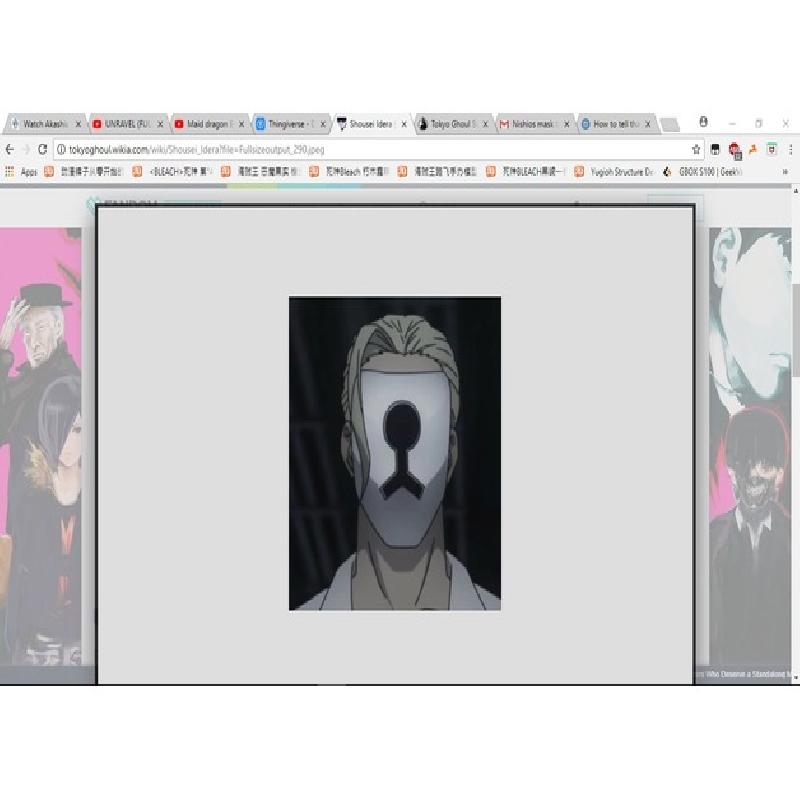This screenshot has width=800, height=800.
Task: Open the teal-topped extension icon in toolbar
Action: pos(772,149)
